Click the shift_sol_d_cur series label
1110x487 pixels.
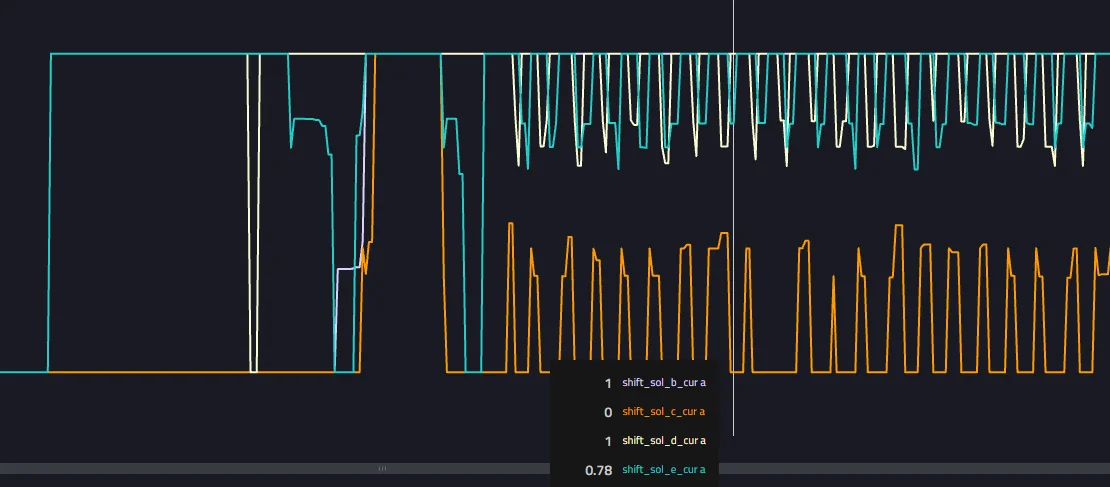663,441
